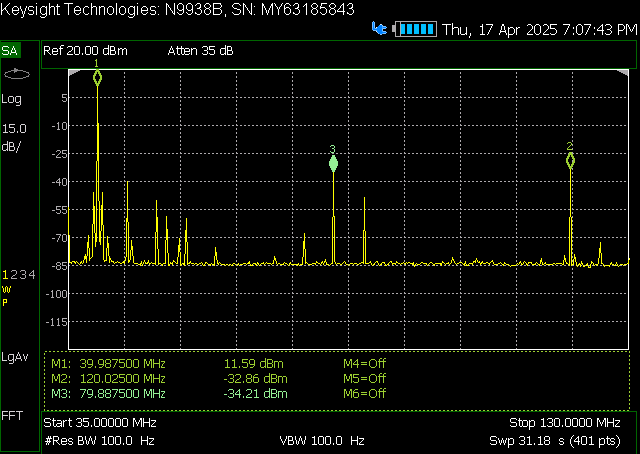Viewport: 640px width, 454px height.
Task: Select M1 frequency 39.987500 MHz
Action: [122, 363]
